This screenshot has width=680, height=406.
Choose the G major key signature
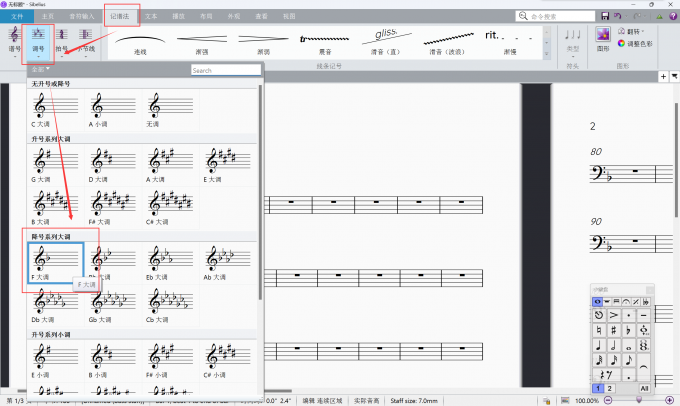click(x=55, y=165)
